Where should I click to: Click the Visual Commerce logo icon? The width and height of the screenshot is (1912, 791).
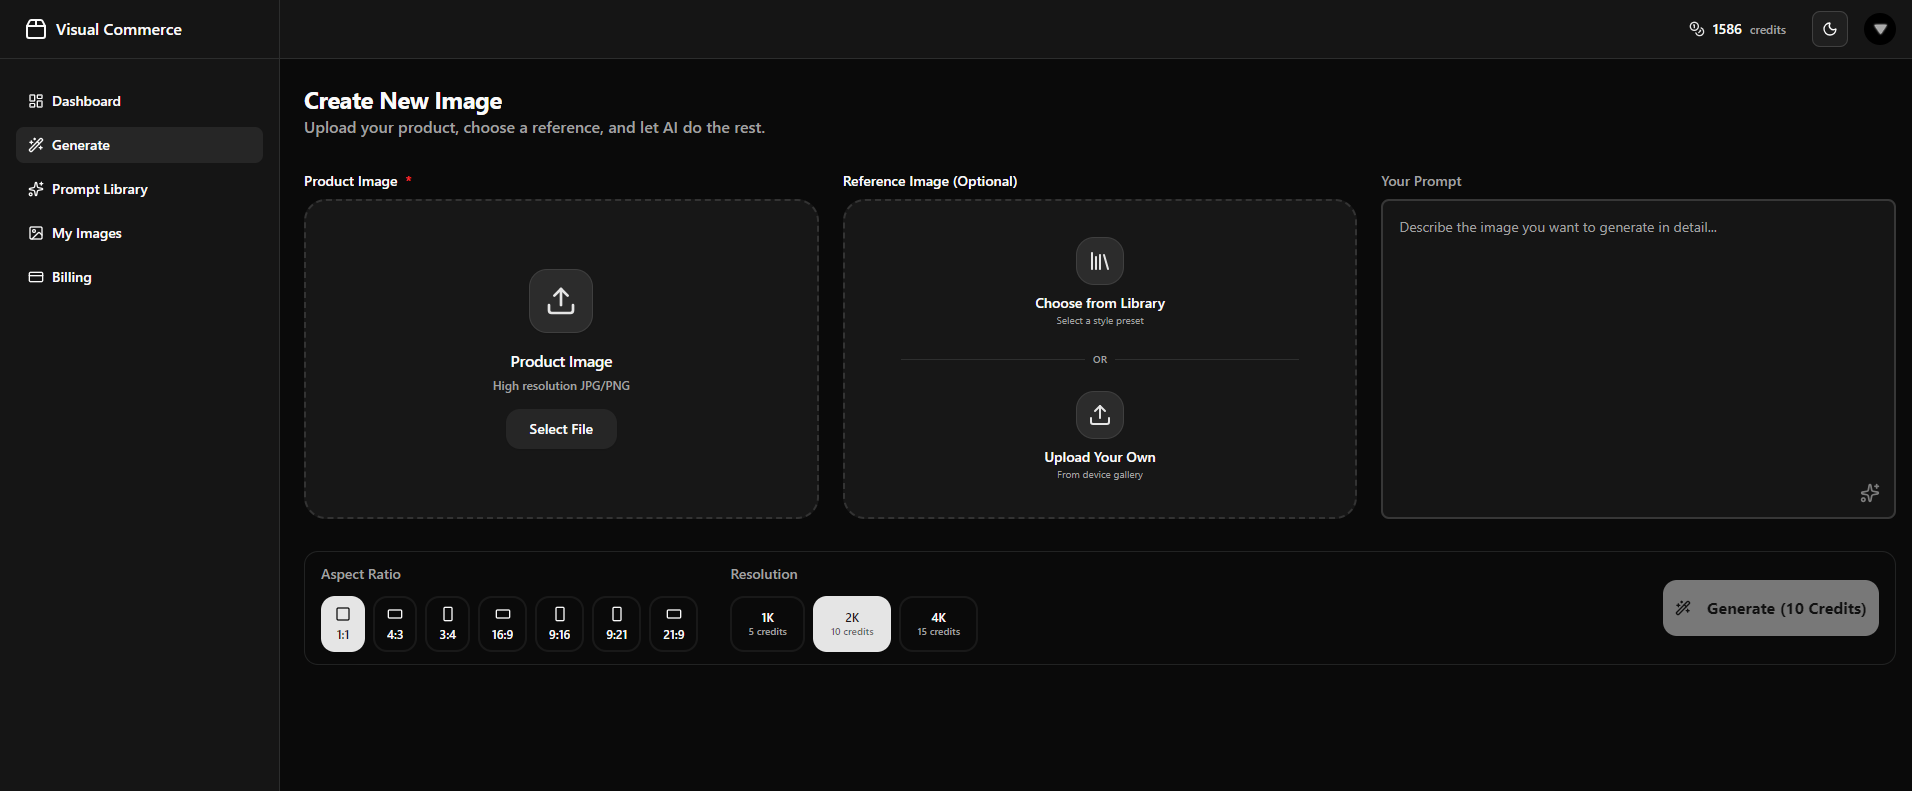[36, 29]
